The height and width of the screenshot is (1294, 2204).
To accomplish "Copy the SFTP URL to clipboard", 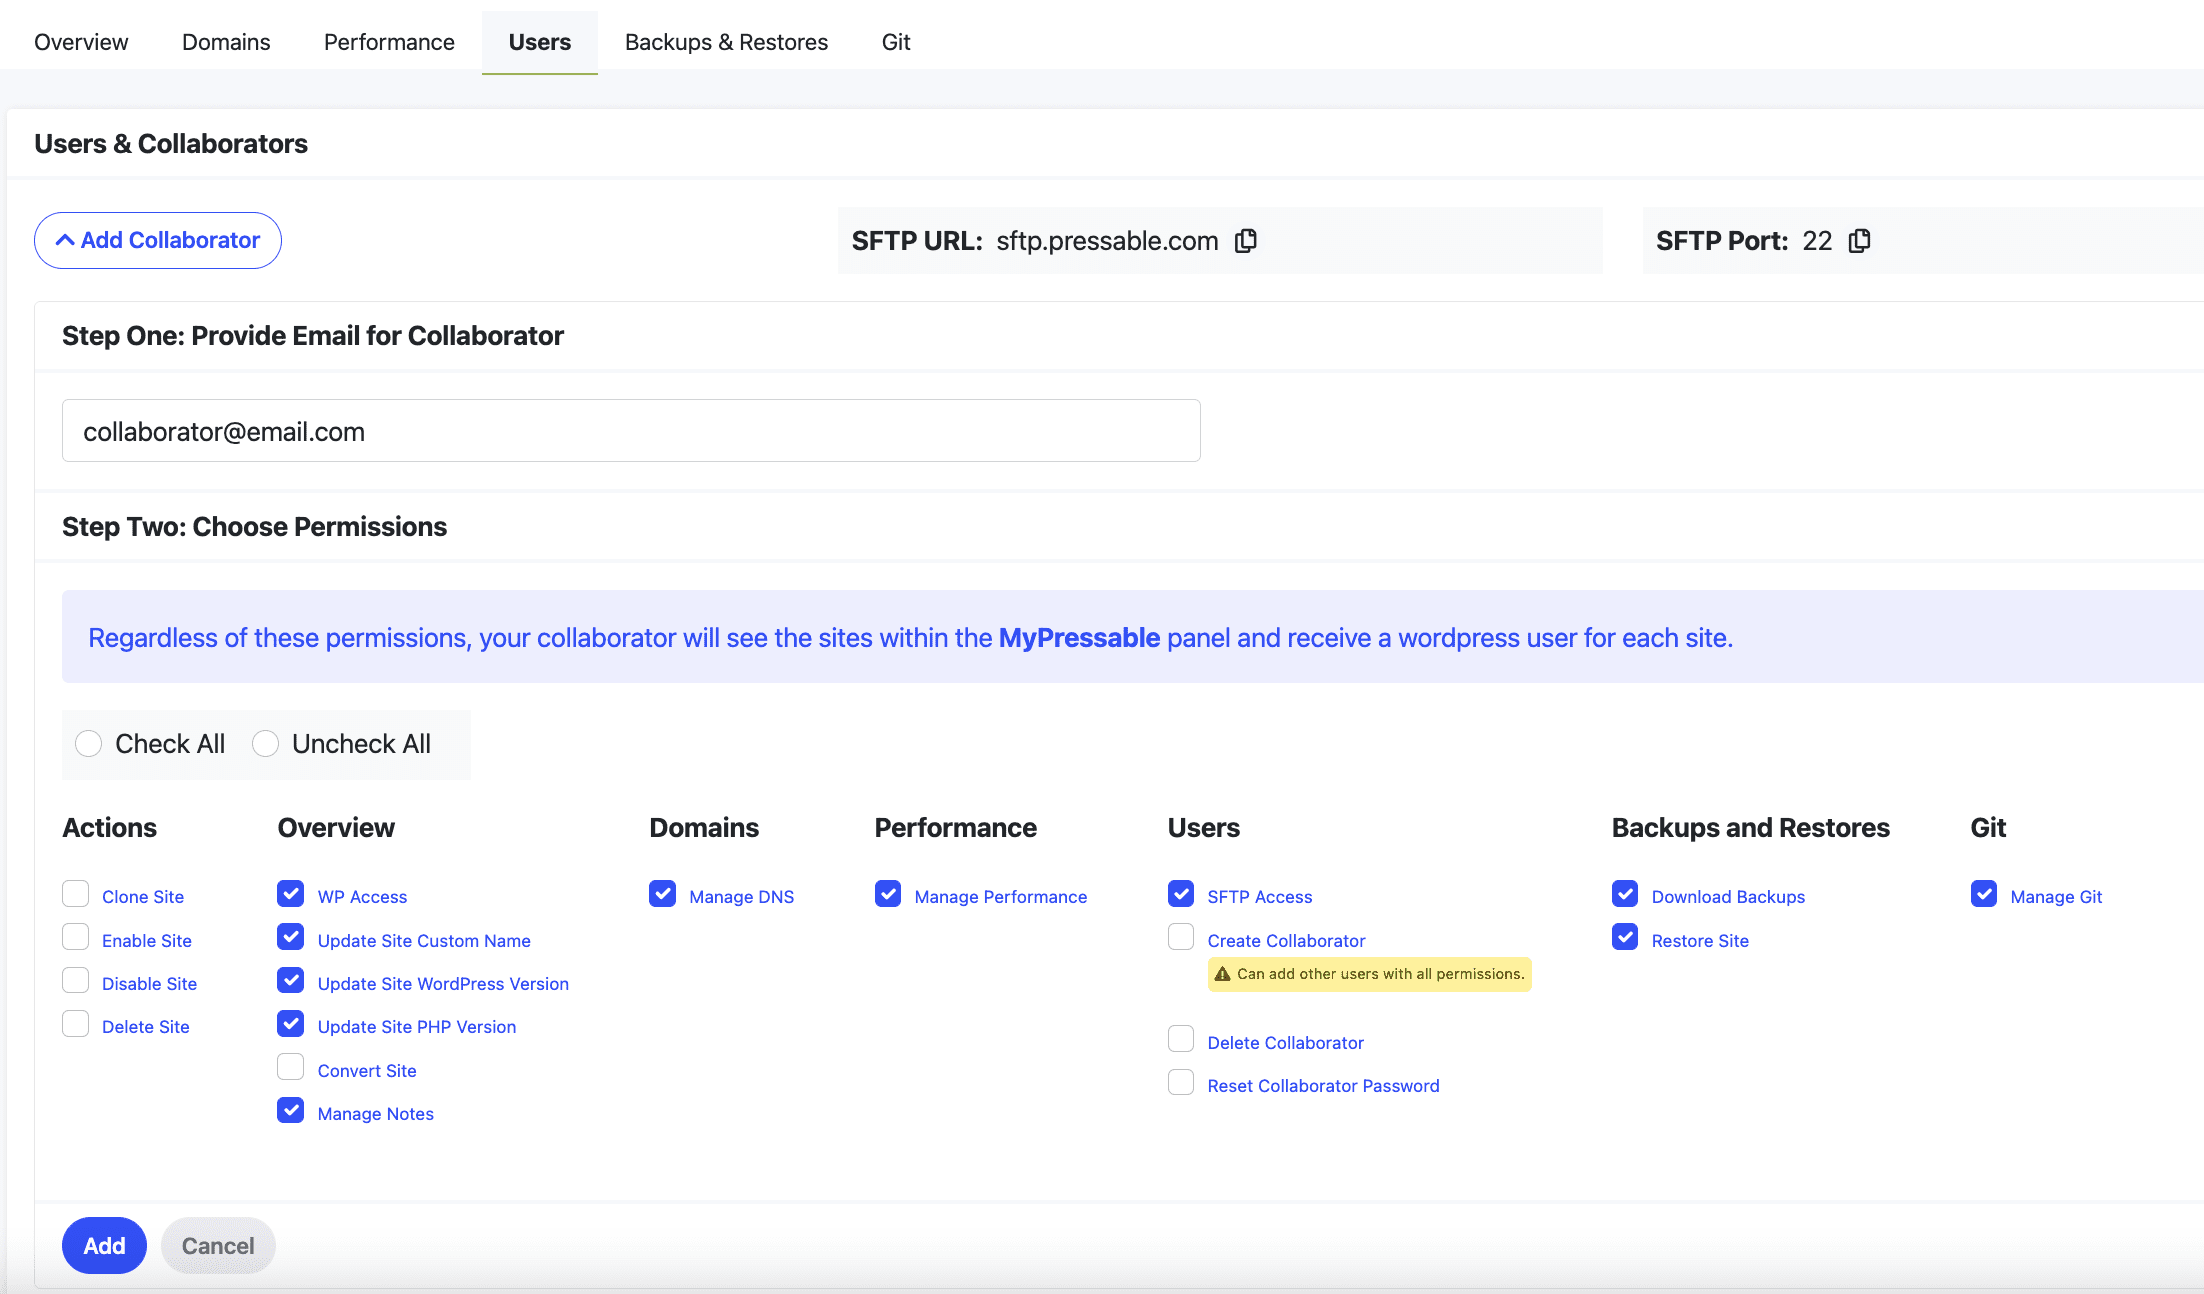I will [1245, 240].
